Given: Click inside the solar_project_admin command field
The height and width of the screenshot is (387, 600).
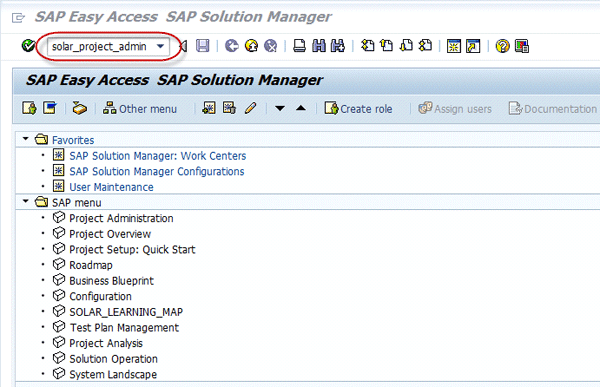Looking at the screenshot, I should pyautogui.click(x=102, y=46).
